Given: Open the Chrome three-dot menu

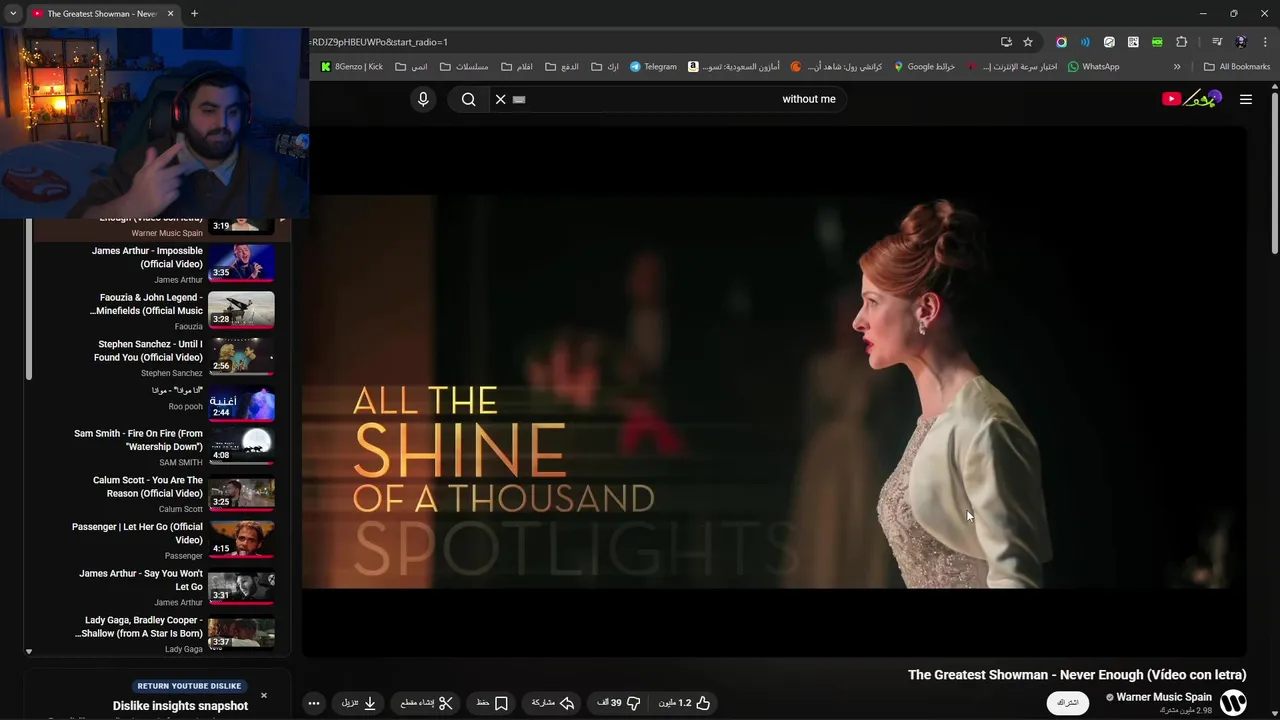Looking at the screenshot, I should (1265, 42).
